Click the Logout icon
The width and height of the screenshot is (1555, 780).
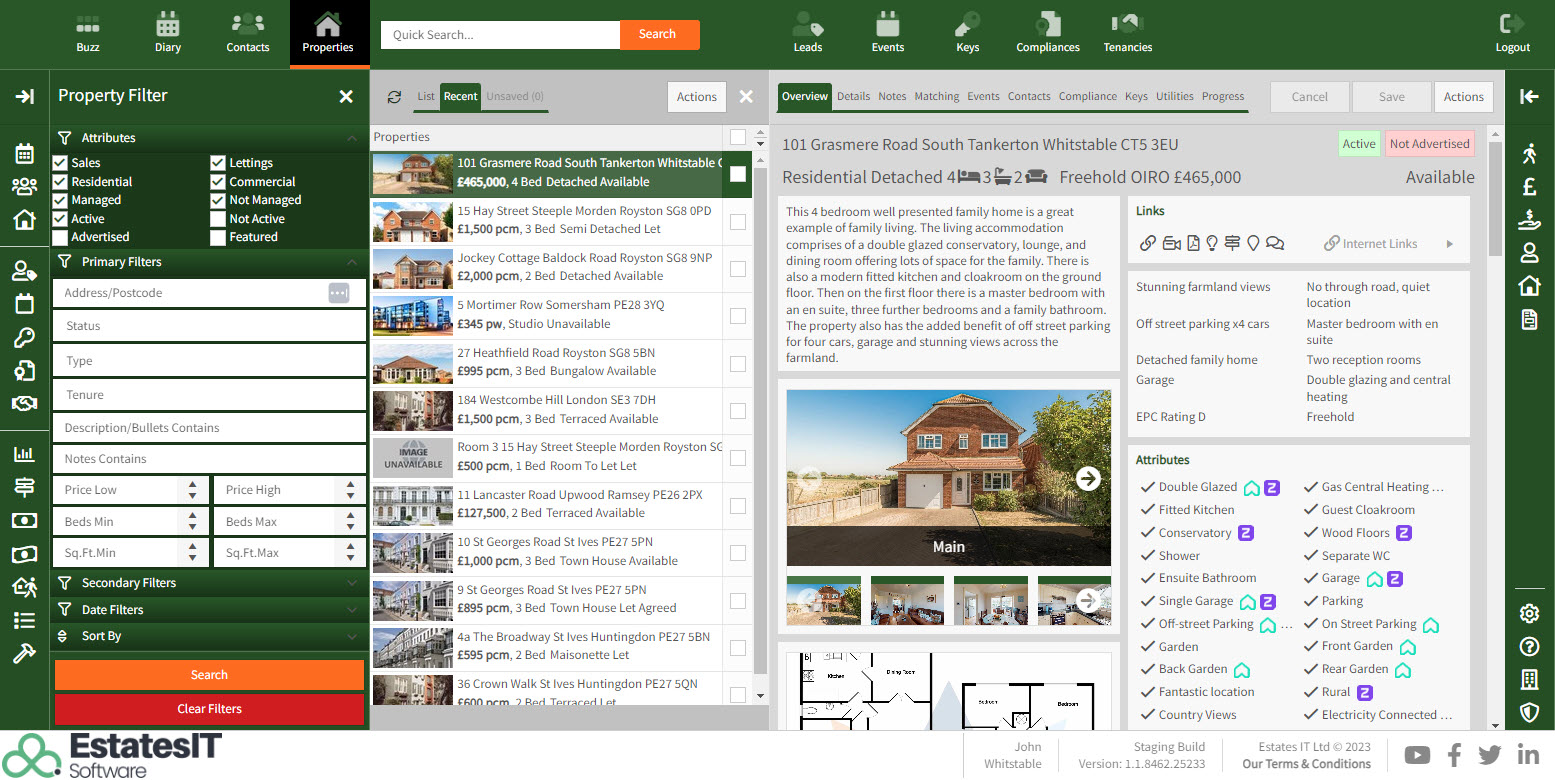click(1513, 24)
